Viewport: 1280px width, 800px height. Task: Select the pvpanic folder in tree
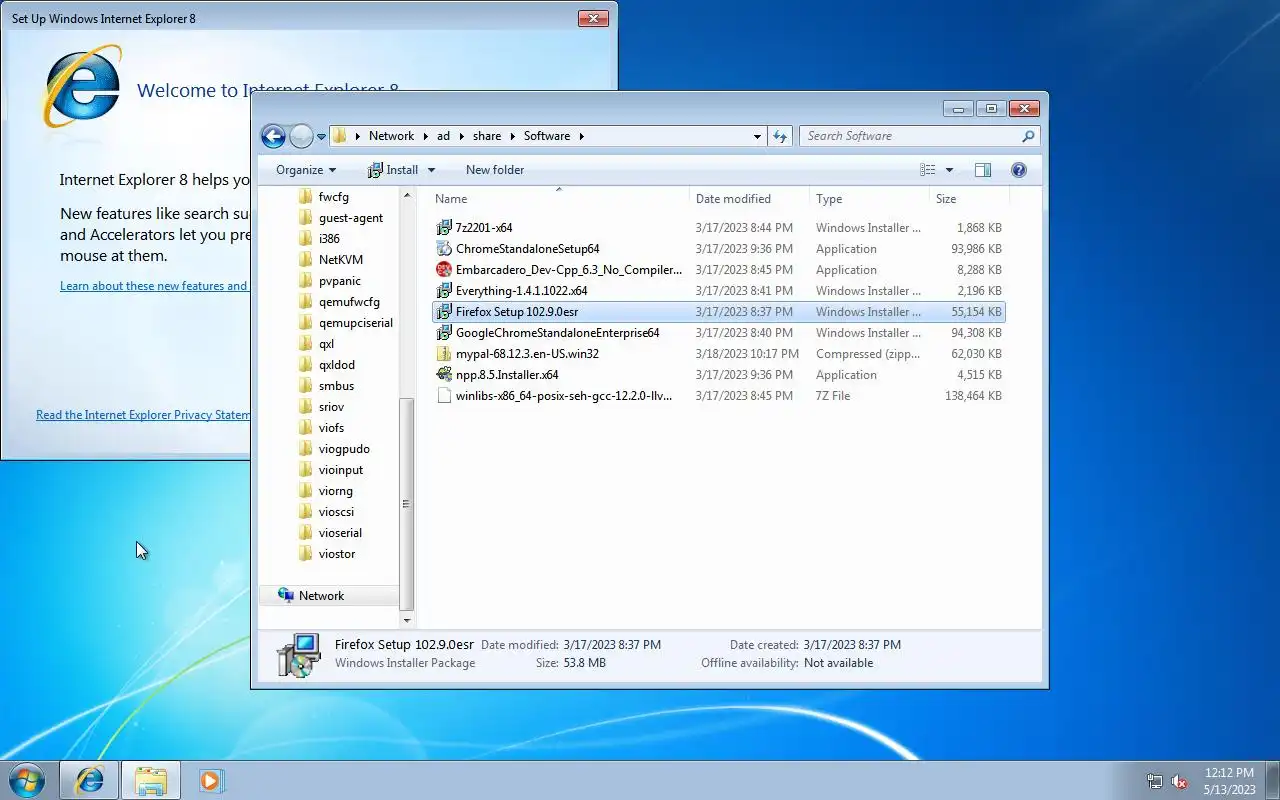[x=330, y=281]
